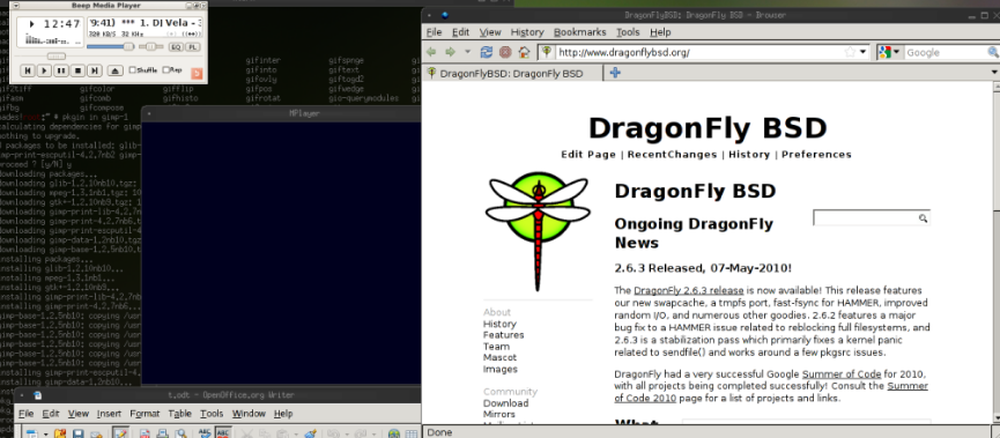Open browser File menu
The width and height of the screenshot is (1000, 438).
(434, 32)
